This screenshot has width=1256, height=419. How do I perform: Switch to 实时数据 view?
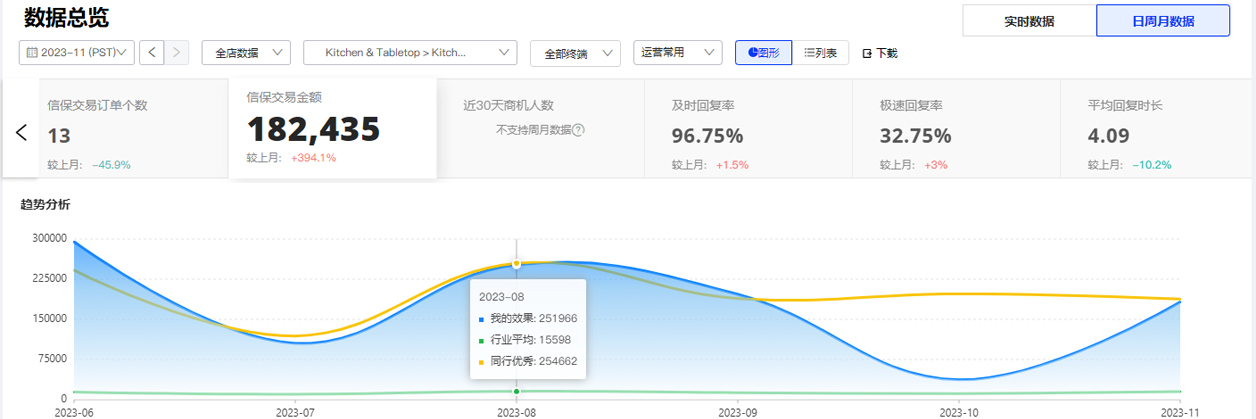point(1029,21)
